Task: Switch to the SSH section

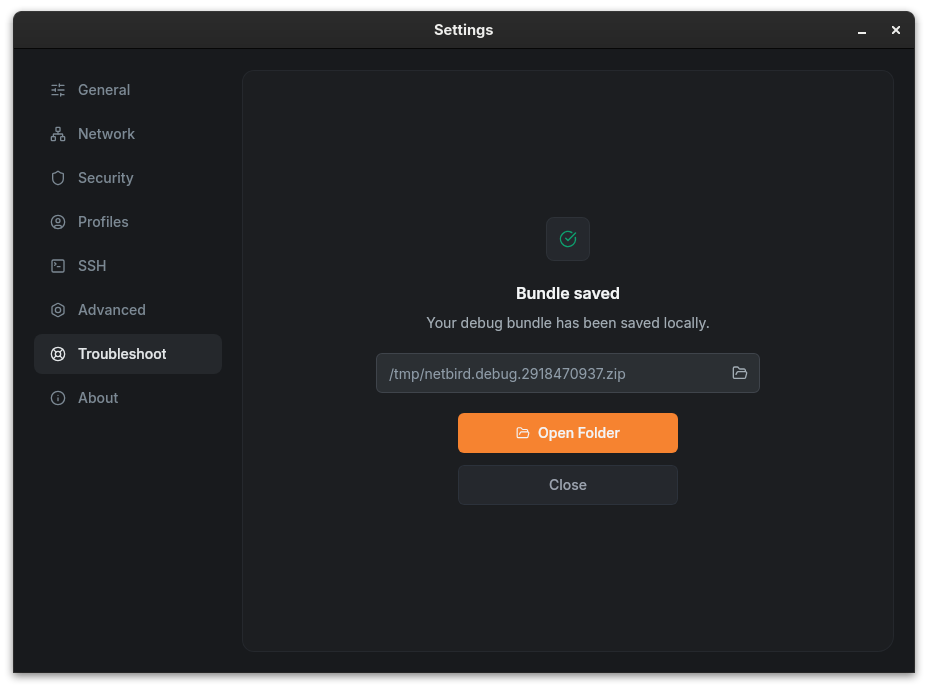Action: (128, 266)
